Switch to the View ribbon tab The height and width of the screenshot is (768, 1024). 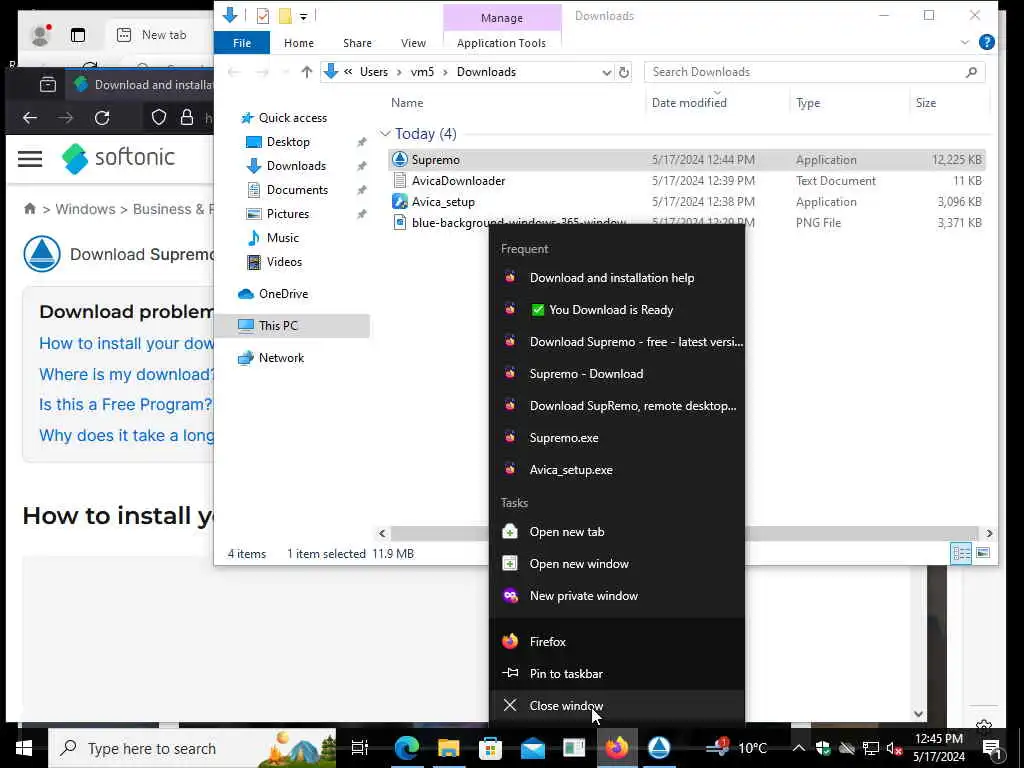tap(413, 42)
